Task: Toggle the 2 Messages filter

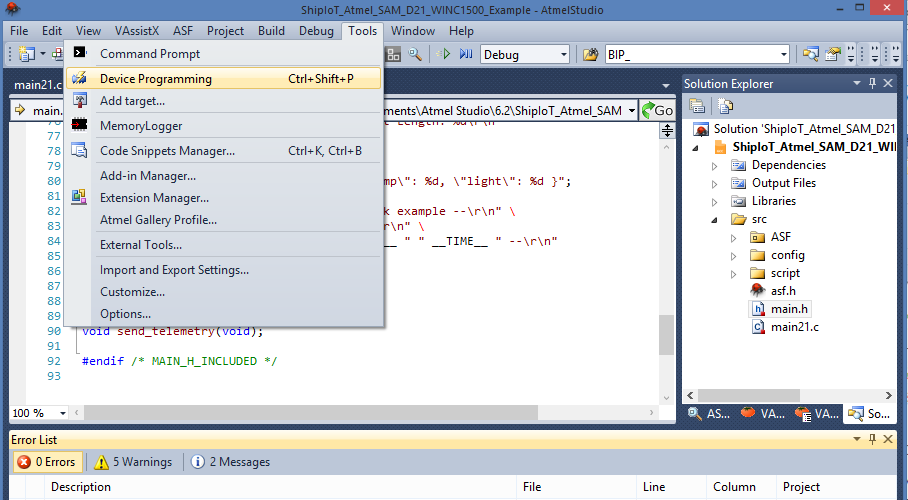Action: 231,462
